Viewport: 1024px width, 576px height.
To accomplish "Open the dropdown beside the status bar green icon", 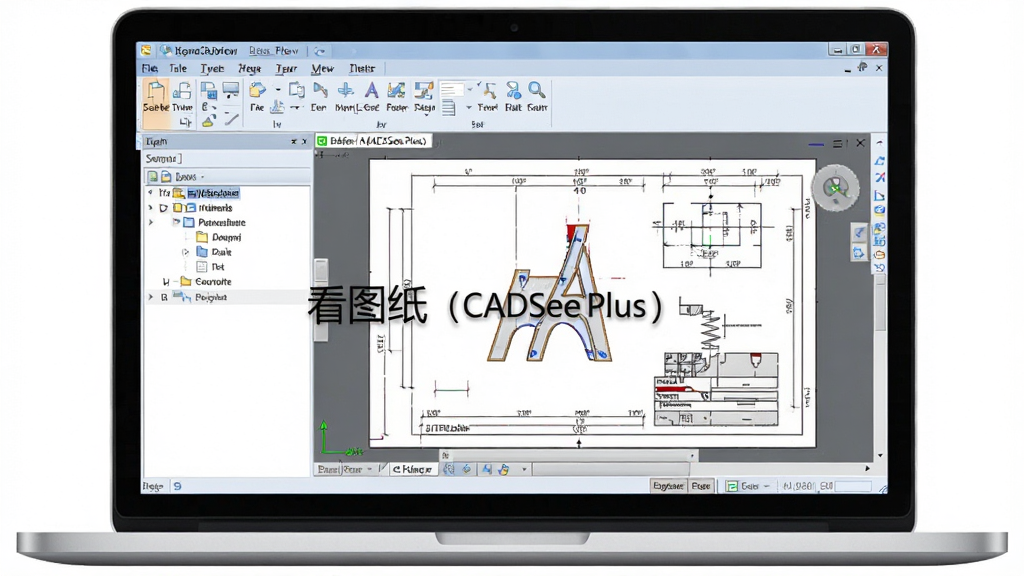I will point(766,486).
